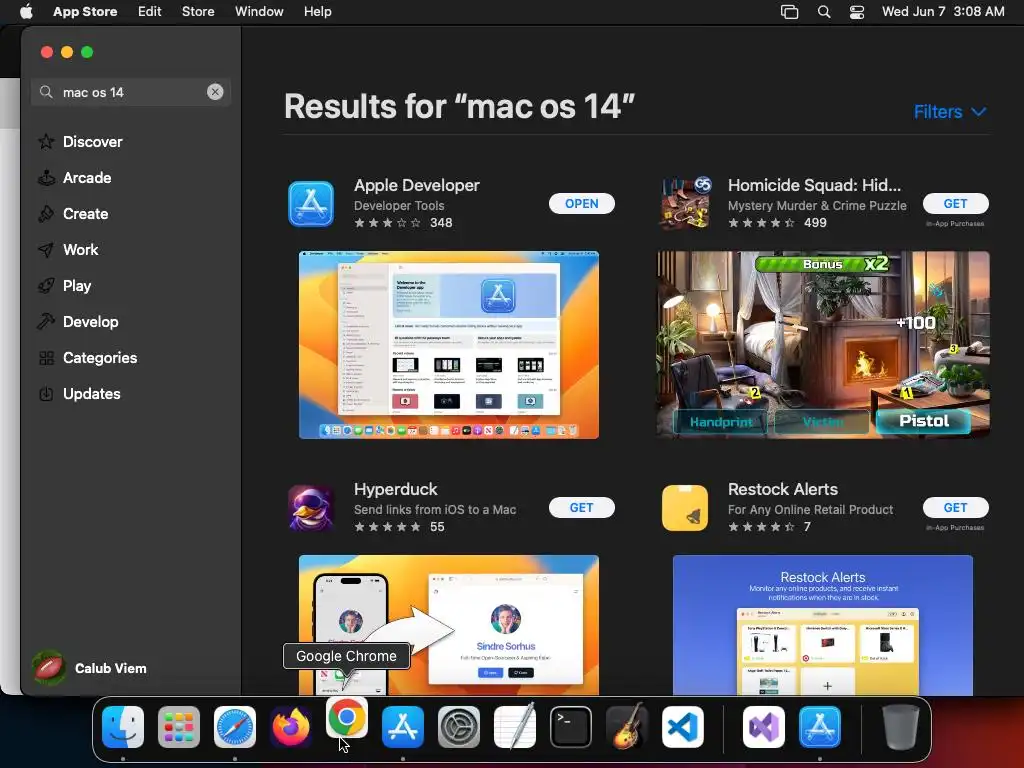Expand the Filters dropdown

pyautogui.click(x=950, y=112)
